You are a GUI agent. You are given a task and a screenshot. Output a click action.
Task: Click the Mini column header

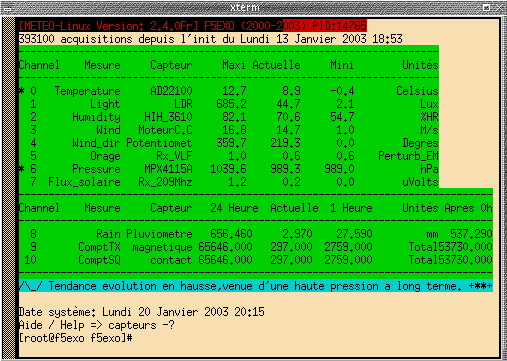(342, 65)
